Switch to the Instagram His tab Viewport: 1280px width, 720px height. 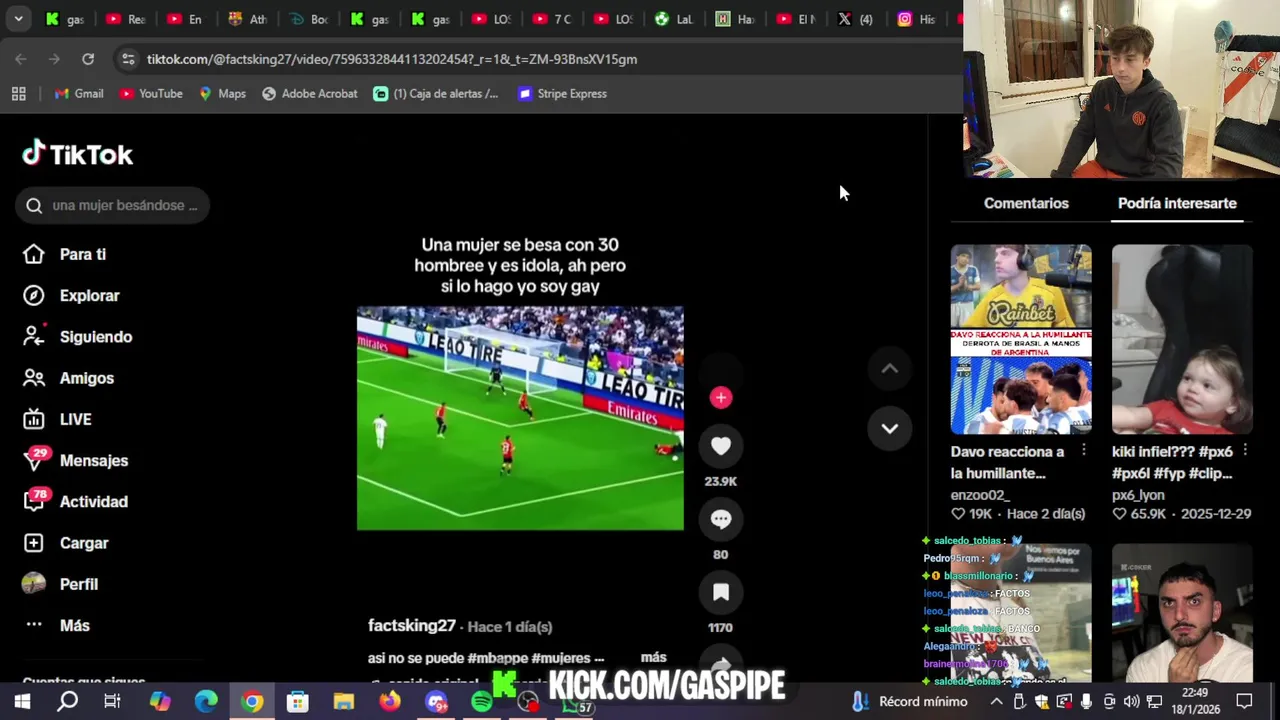(x=916, y=19)
